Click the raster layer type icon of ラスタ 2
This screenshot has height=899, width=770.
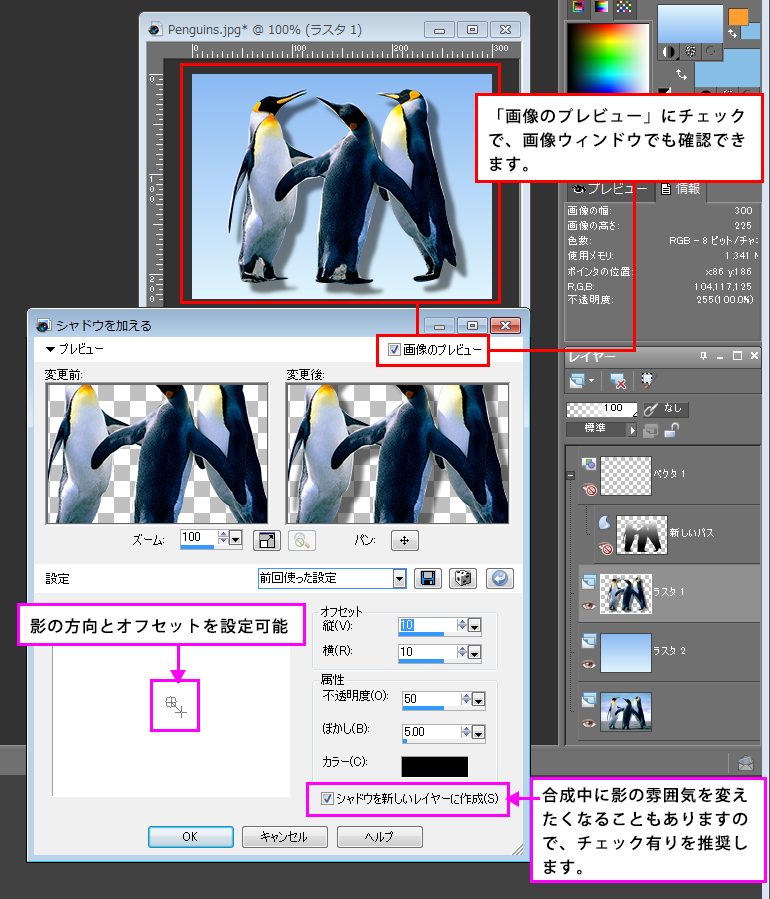tap(589, 641)
